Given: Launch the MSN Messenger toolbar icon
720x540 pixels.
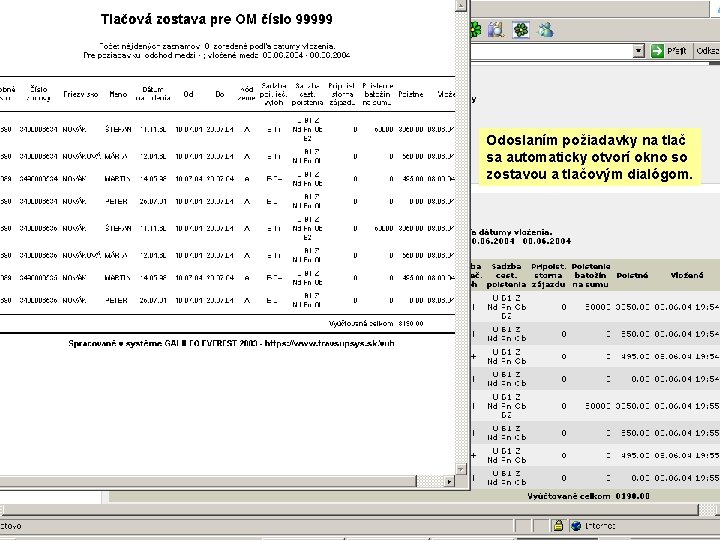Looking at the screenshot, I should tap(546, 30).
